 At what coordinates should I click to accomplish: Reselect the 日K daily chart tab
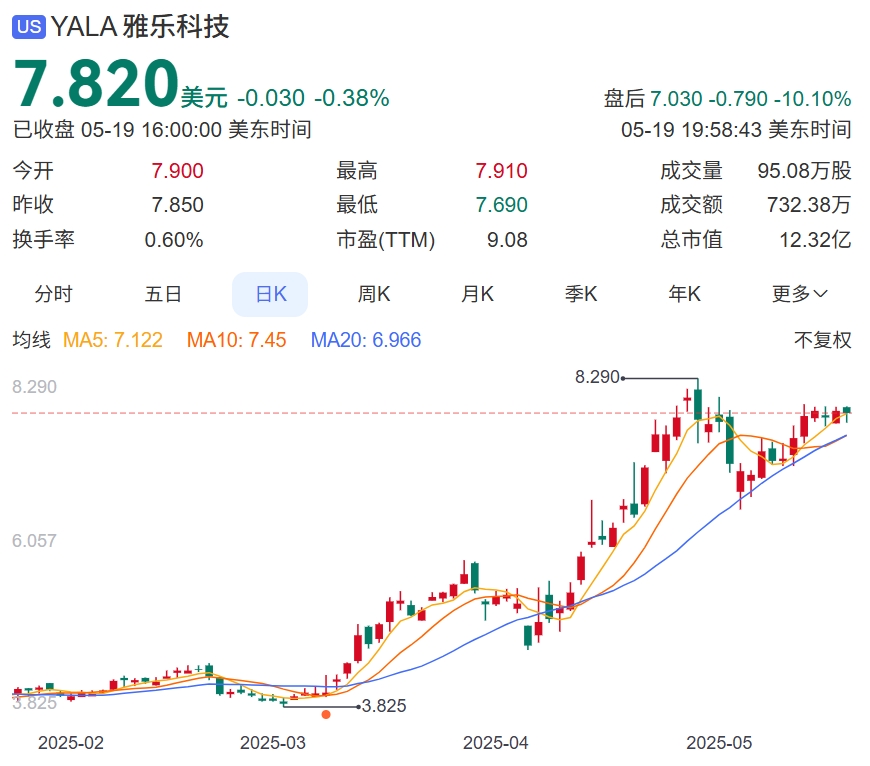tap(270, 293)
